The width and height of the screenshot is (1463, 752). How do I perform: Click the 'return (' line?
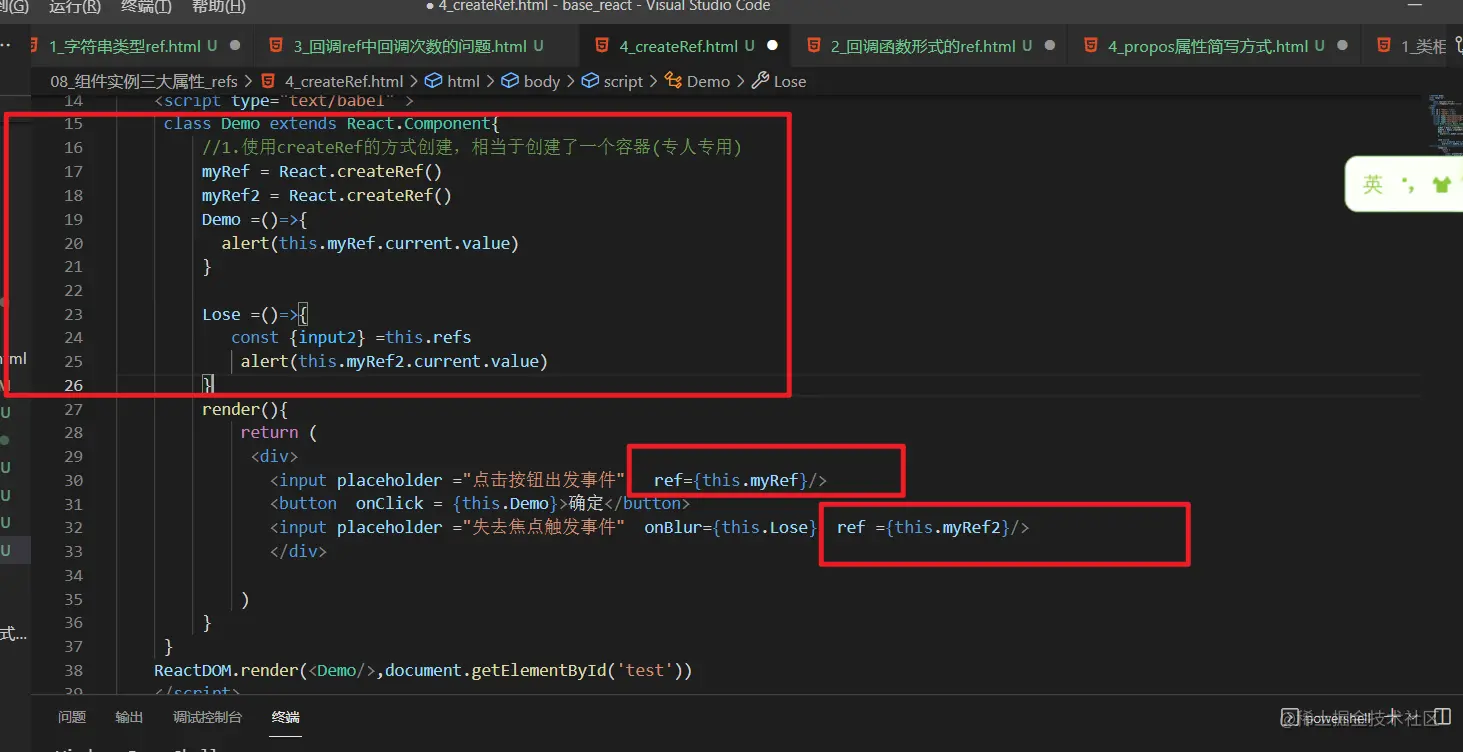tap(278, 432)
